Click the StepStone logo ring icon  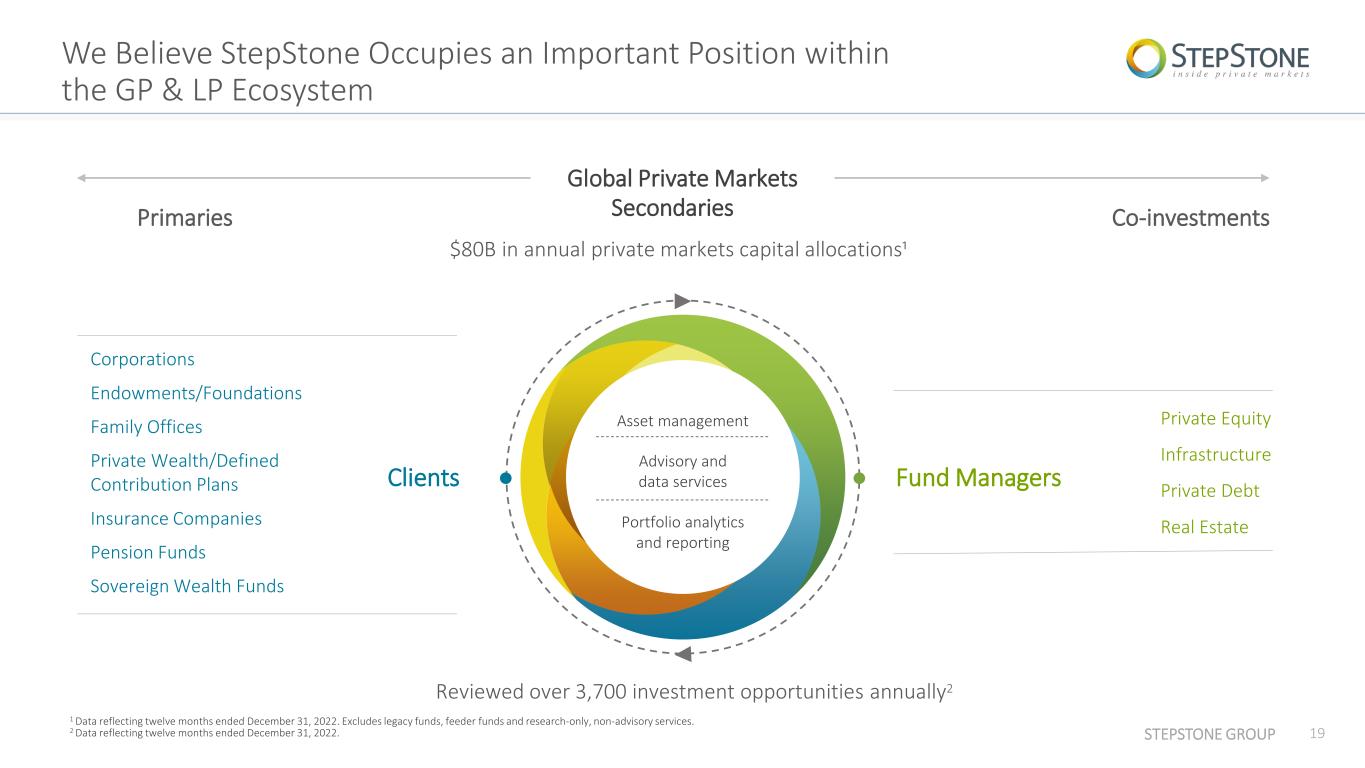coord(1146,58)
